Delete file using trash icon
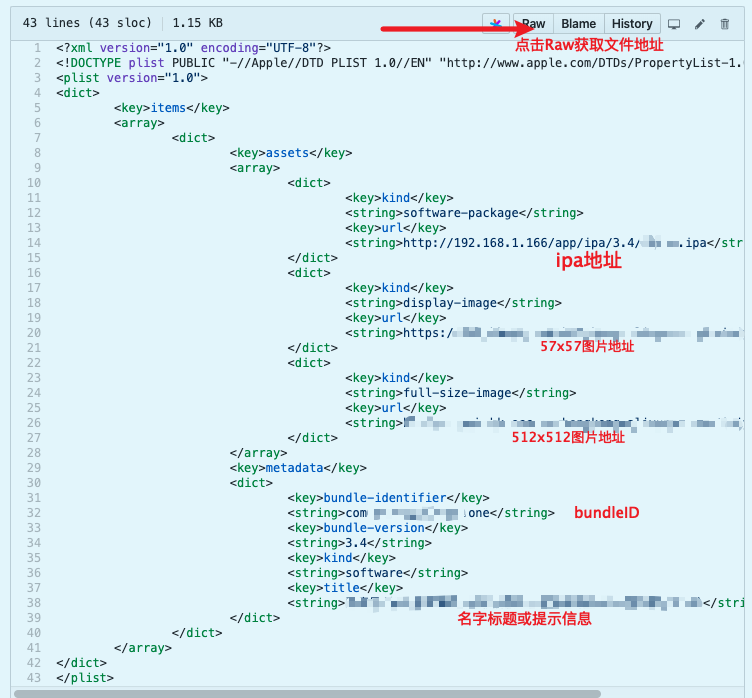This screenshot has height=698, width=752. 725,24
